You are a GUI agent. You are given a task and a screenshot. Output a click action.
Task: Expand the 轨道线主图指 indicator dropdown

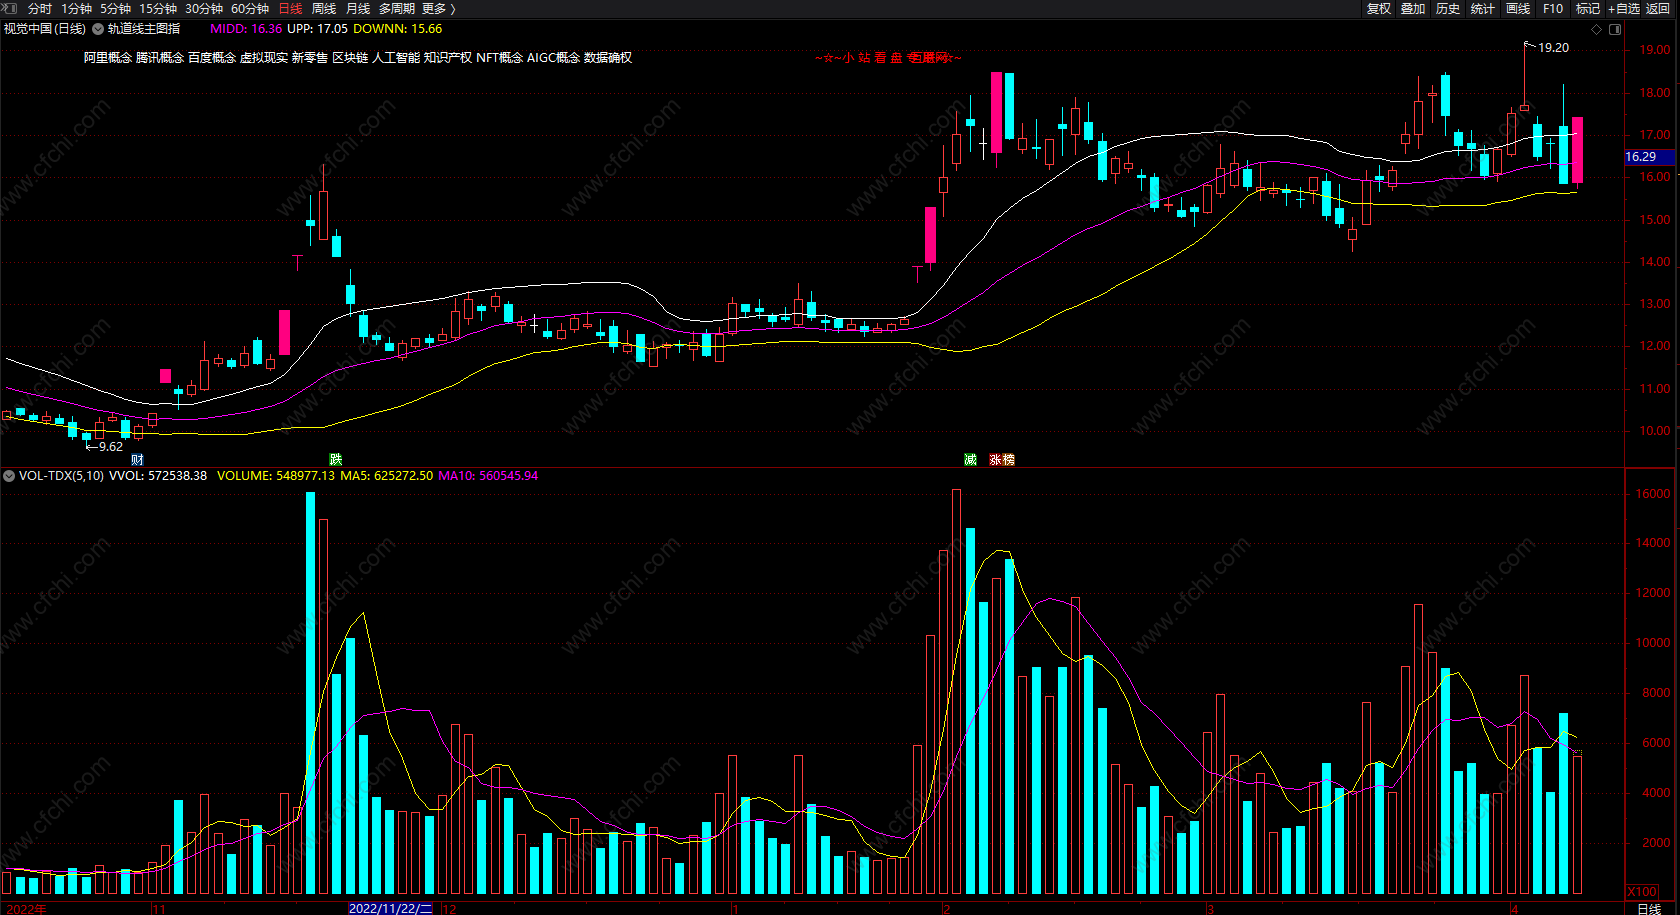(99, 29)
